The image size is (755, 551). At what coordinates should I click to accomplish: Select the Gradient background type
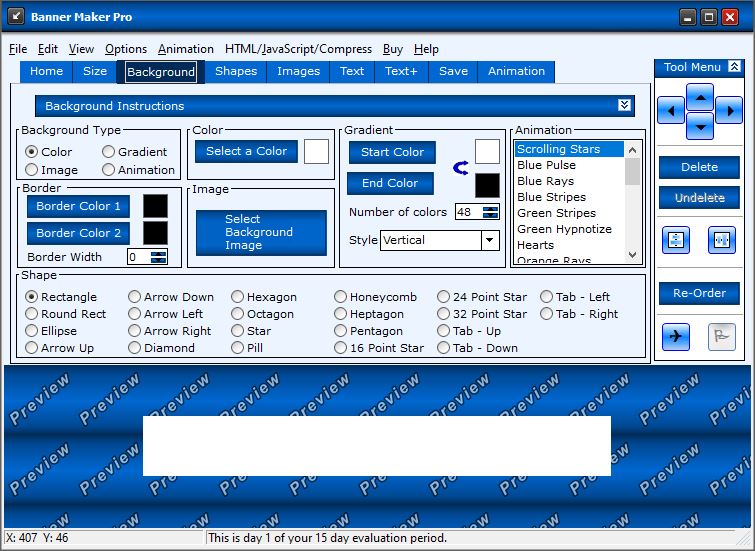tap(134, 152)
